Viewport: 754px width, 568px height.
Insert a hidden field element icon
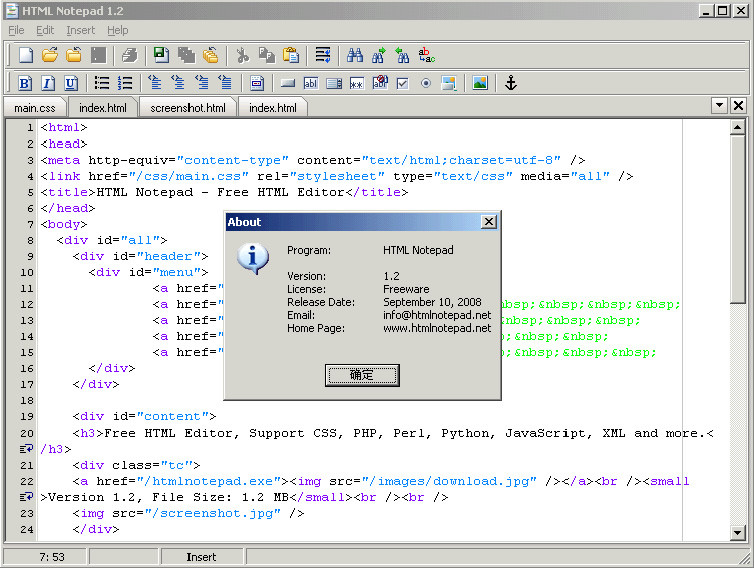click(380, 82)
